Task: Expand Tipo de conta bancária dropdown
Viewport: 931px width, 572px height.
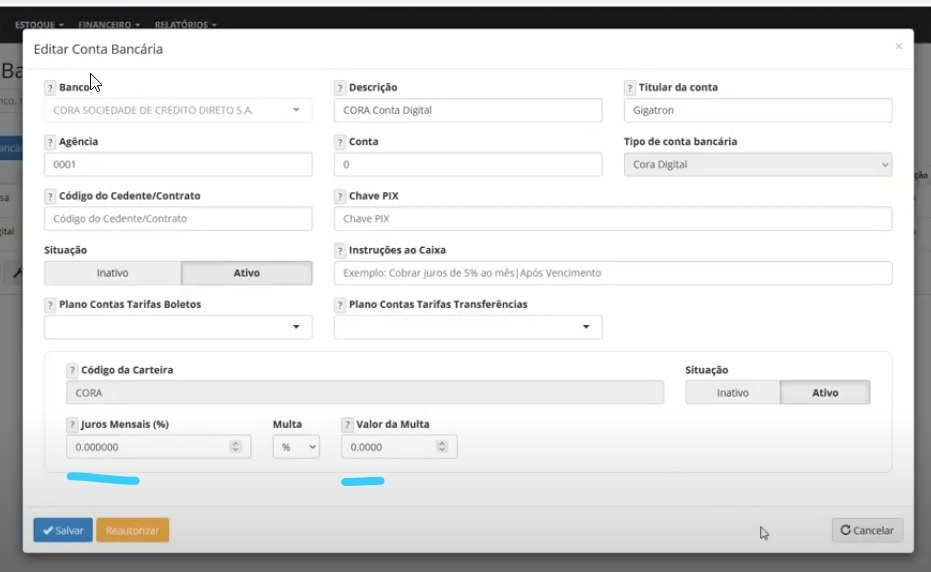Action: pyautogui.click(x=757, y=165)
